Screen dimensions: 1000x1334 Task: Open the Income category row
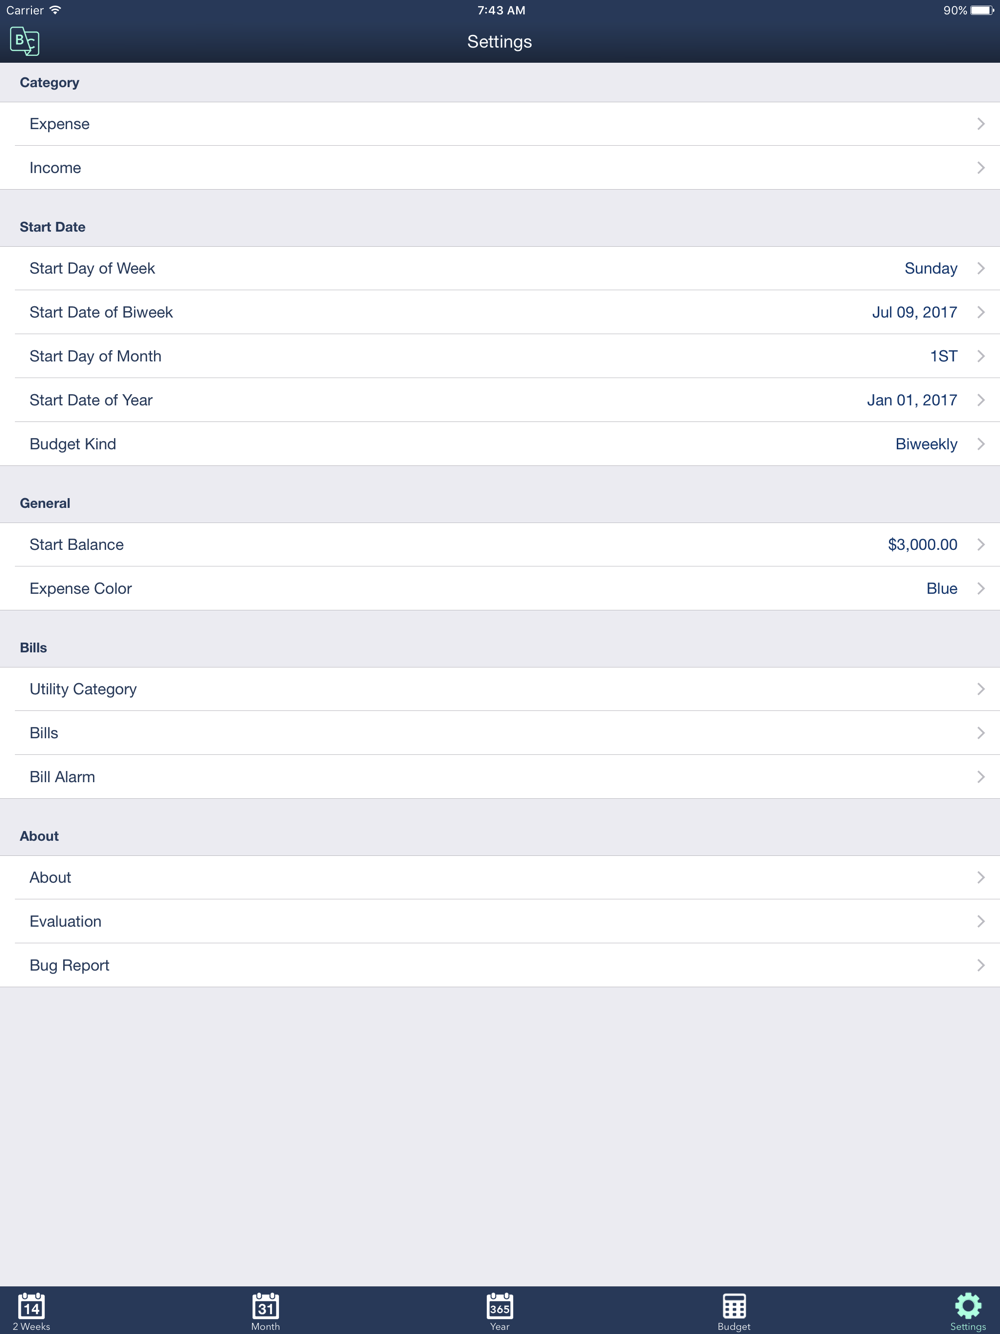(x=500, y=168)
